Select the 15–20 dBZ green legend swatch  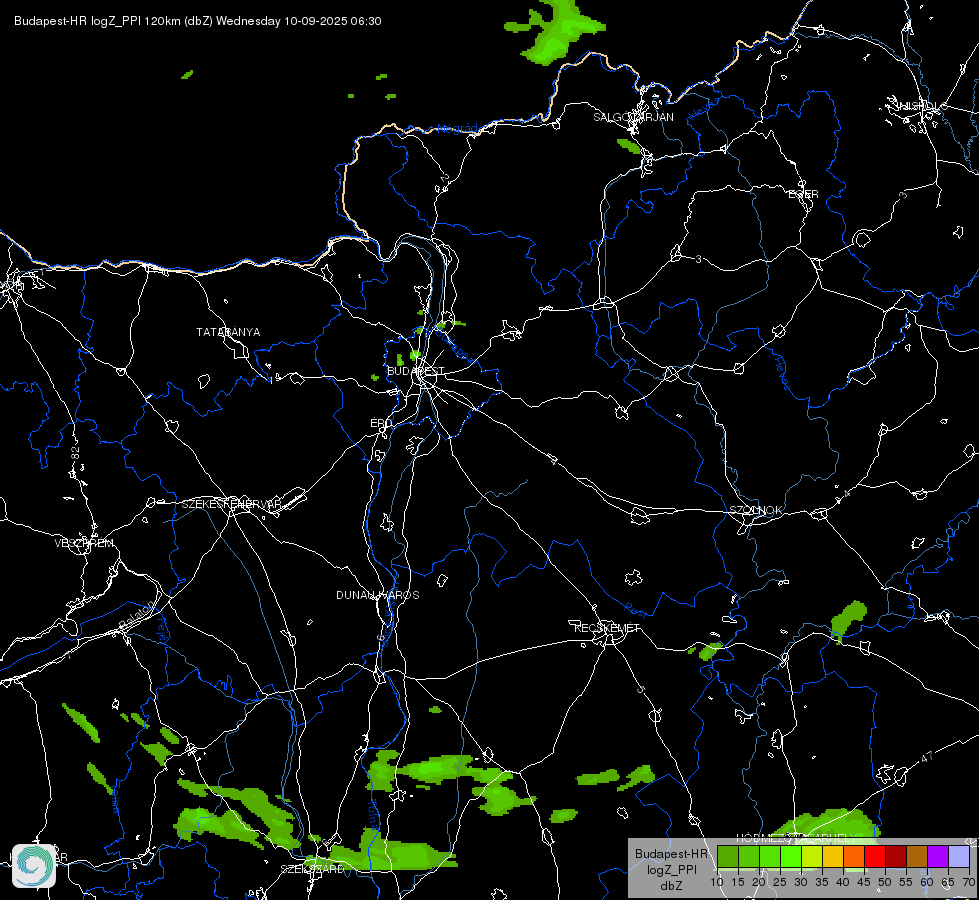tap(749, 856)
